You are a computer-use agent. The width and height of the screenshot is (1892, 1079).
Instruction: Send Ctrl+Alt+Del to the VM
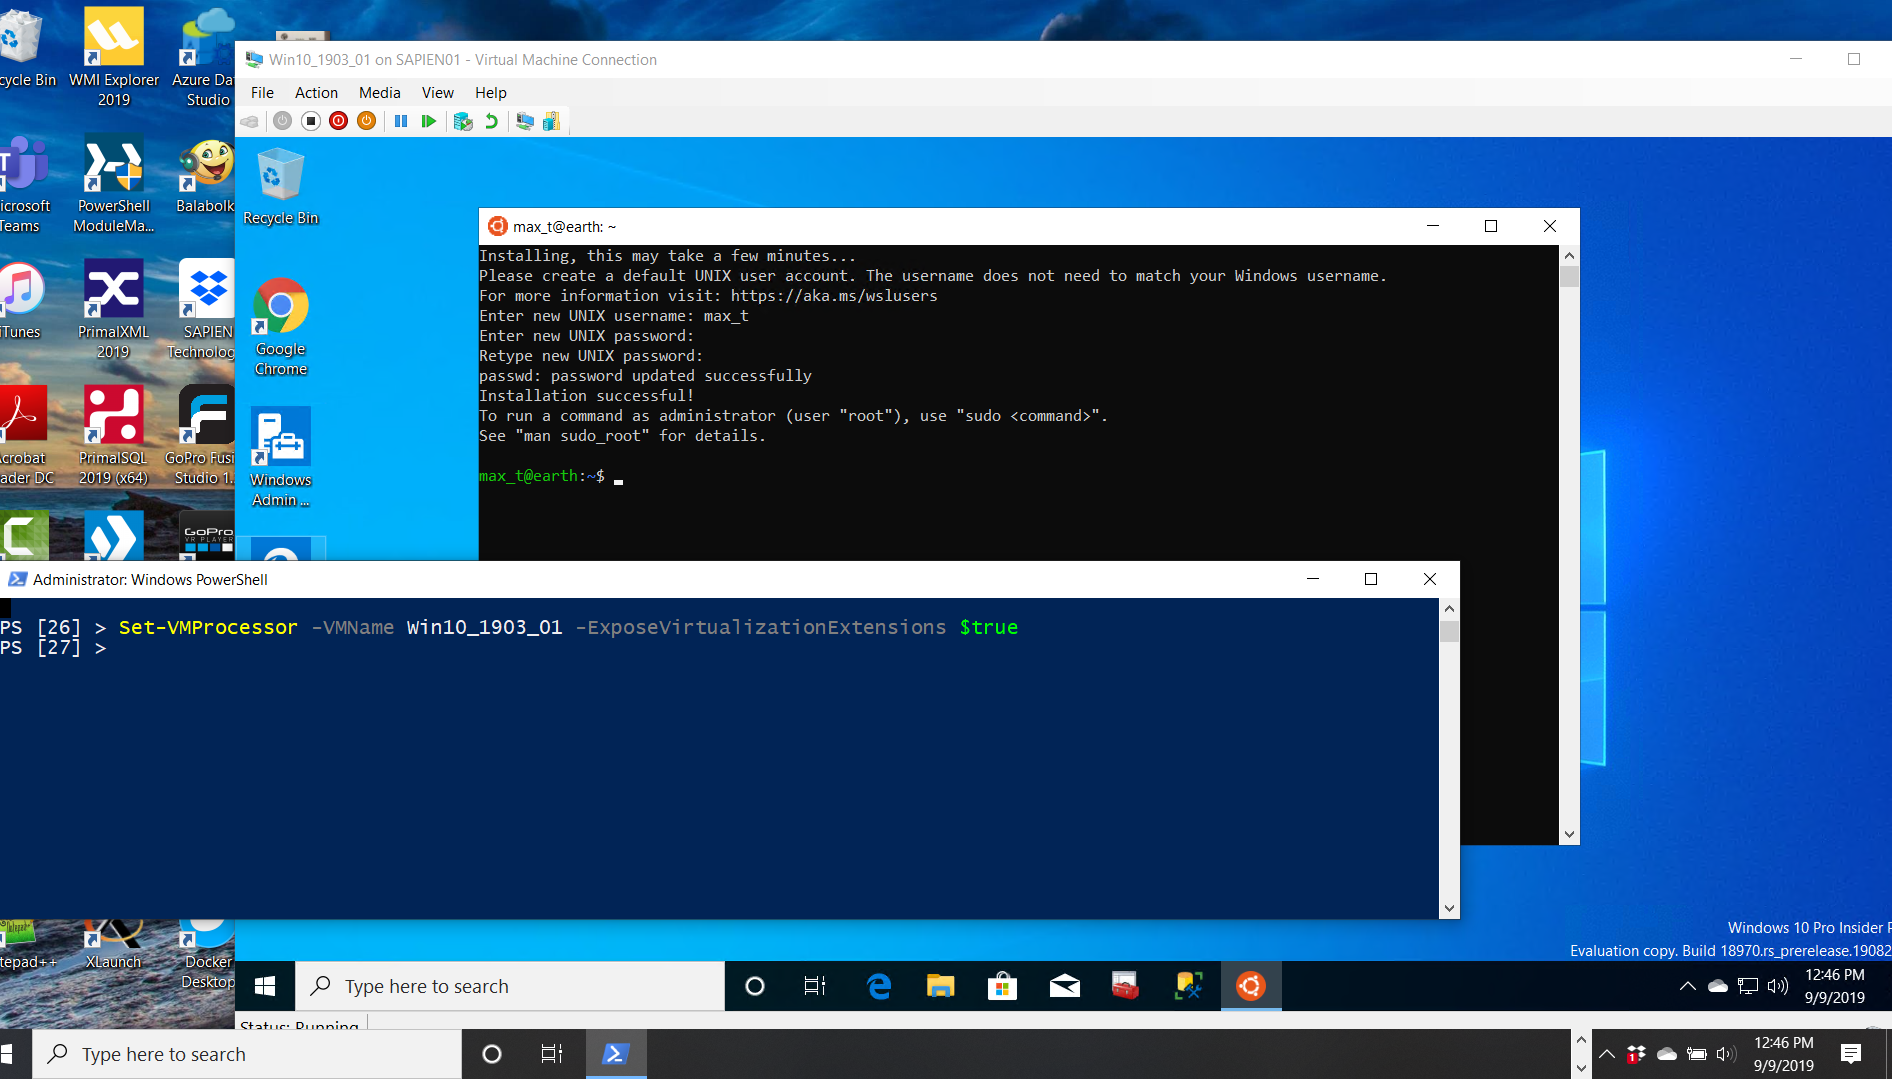[x=250, y=121]
